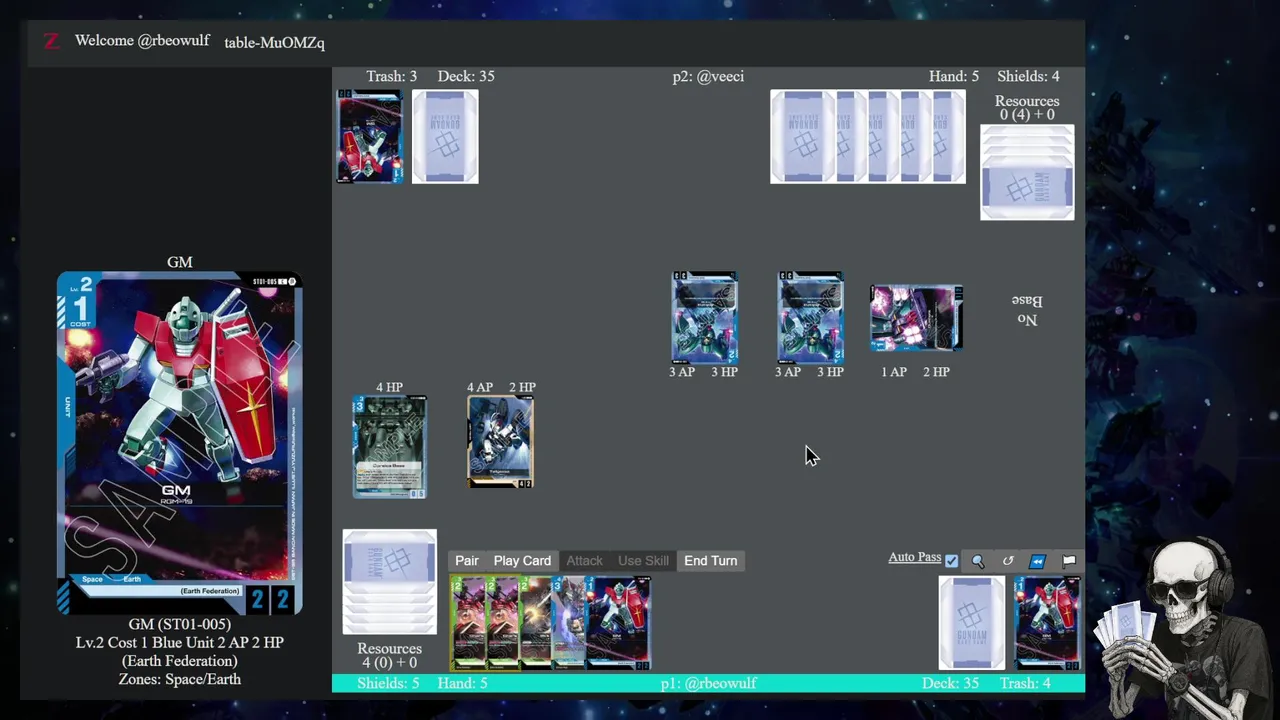This screenshot has height=720, width=1280.
Task: Open the opponent's trash pile card
Action: coord(370,136)
